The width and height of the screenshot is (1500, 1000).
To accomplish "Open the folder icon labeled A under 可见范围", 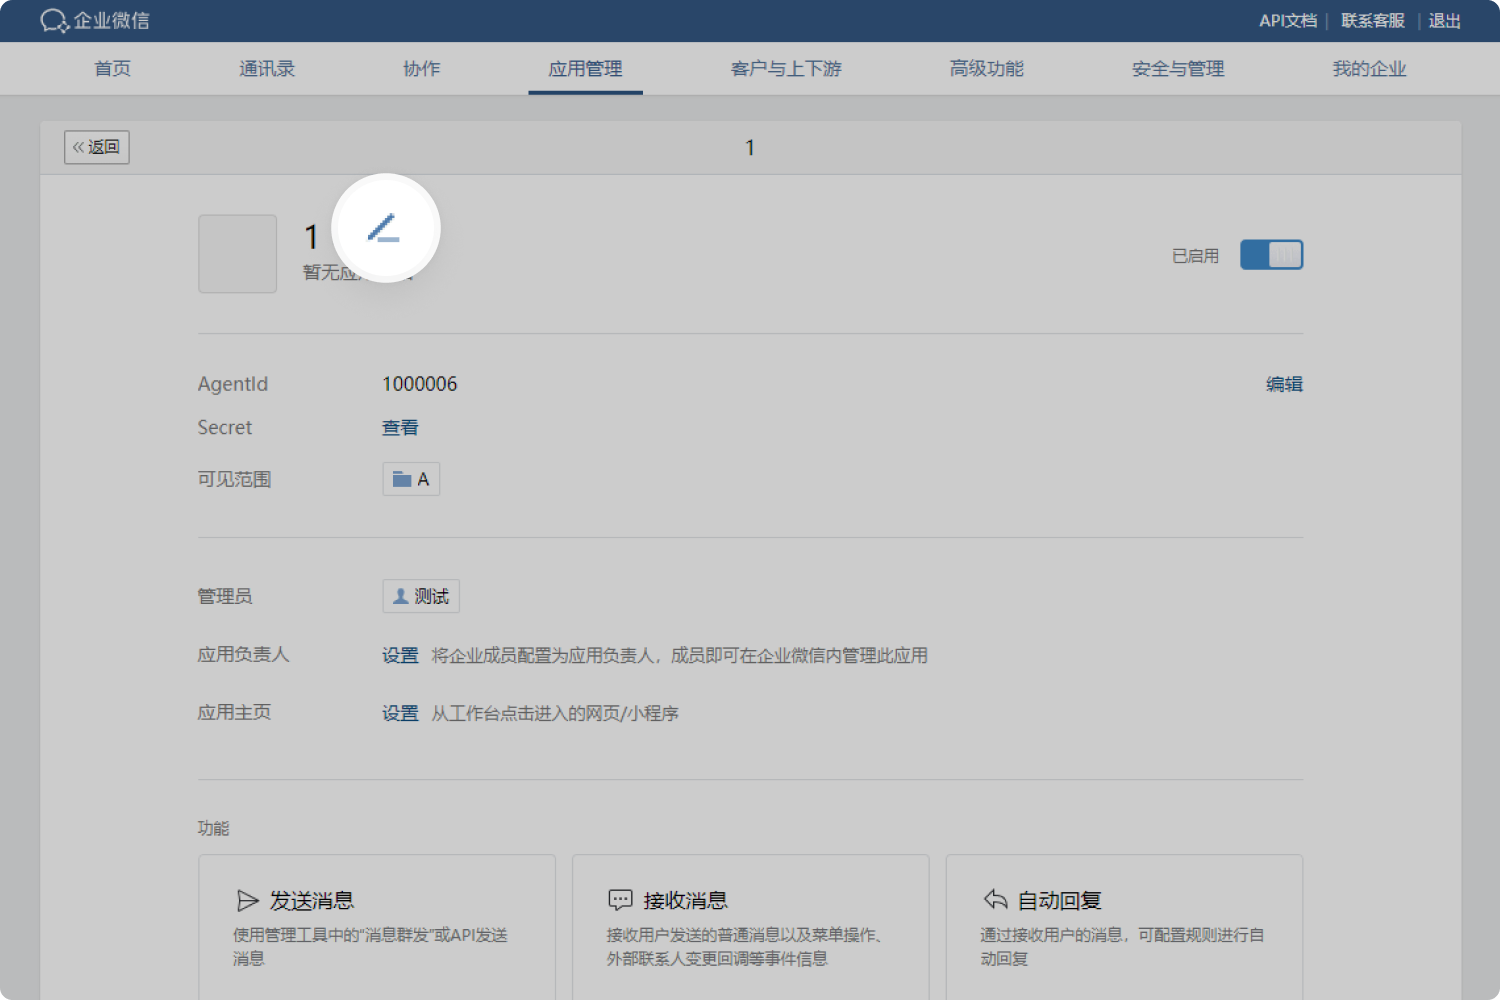I will [403, 479].
